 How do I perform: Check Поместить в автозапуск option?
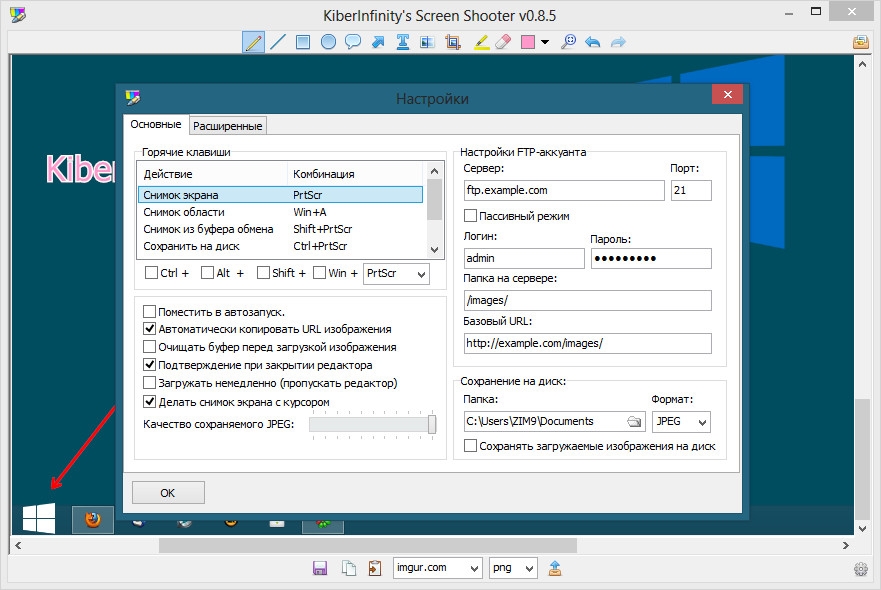150,312
